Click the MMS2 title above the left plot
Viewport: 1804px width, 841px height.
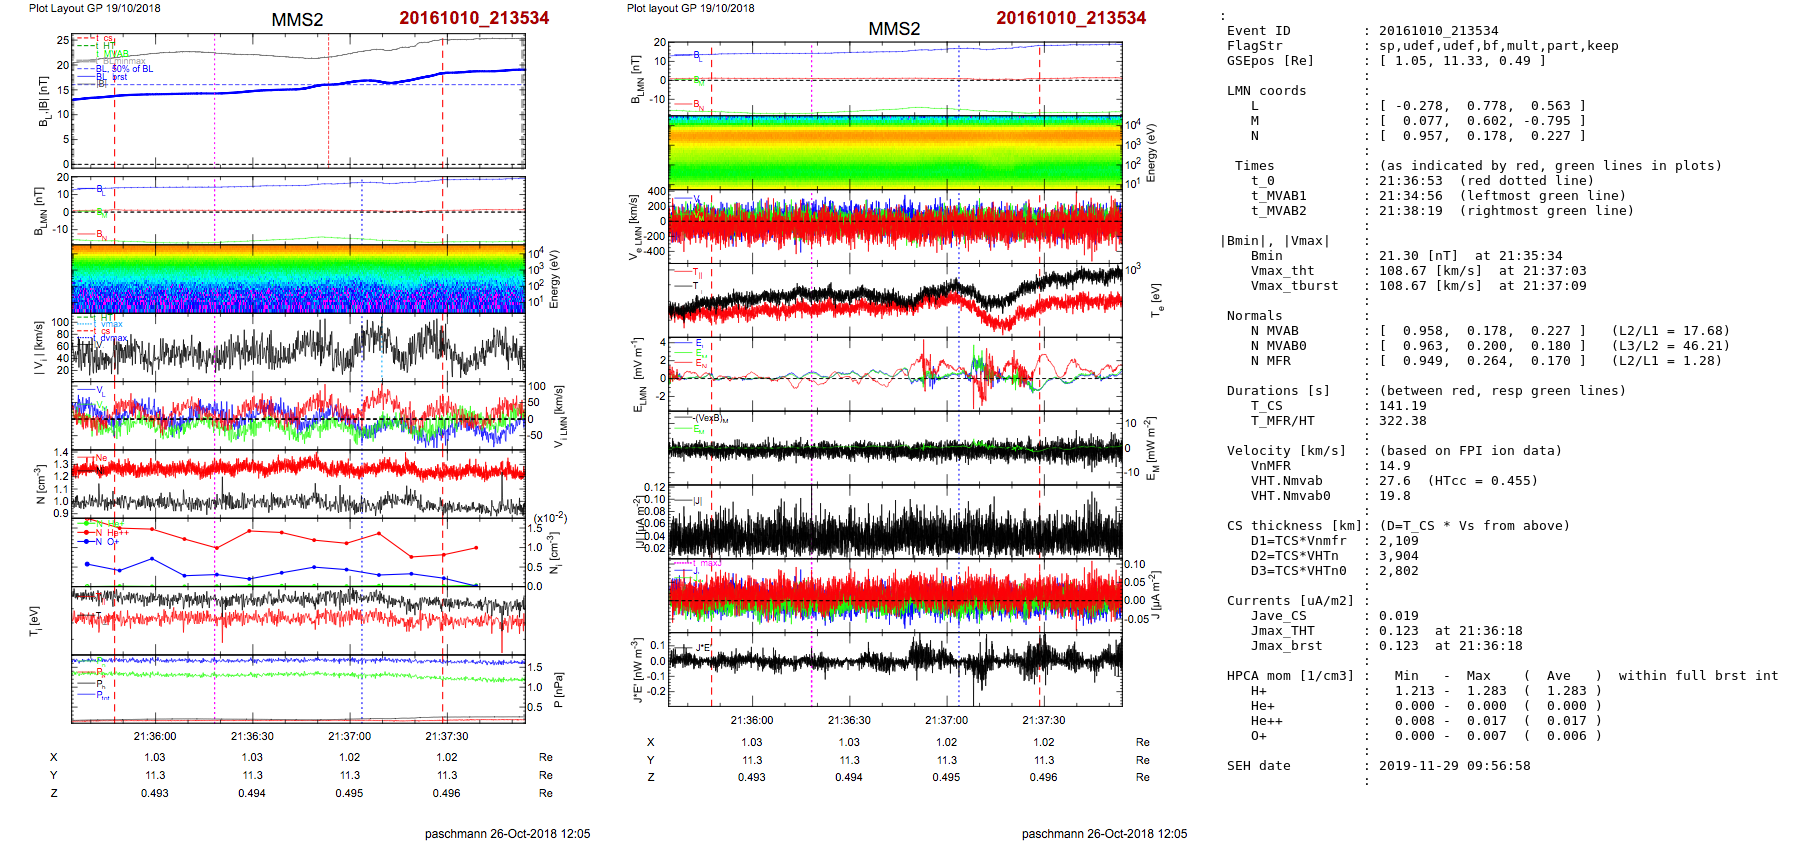pos(297,20)
